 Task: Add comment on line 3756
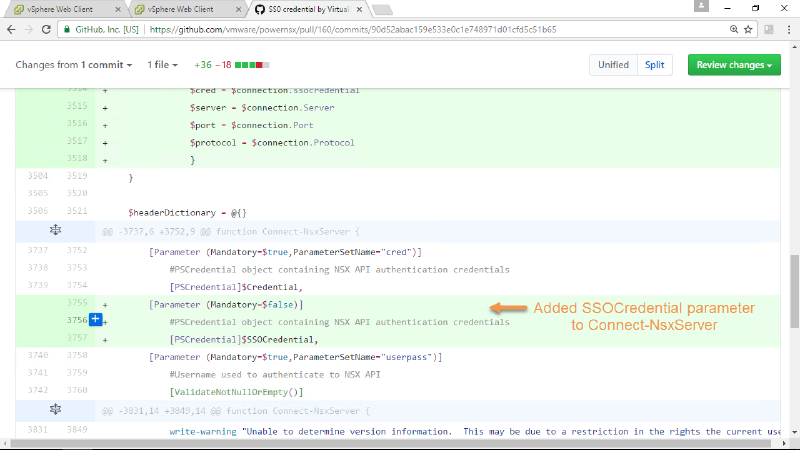point(95,319)
